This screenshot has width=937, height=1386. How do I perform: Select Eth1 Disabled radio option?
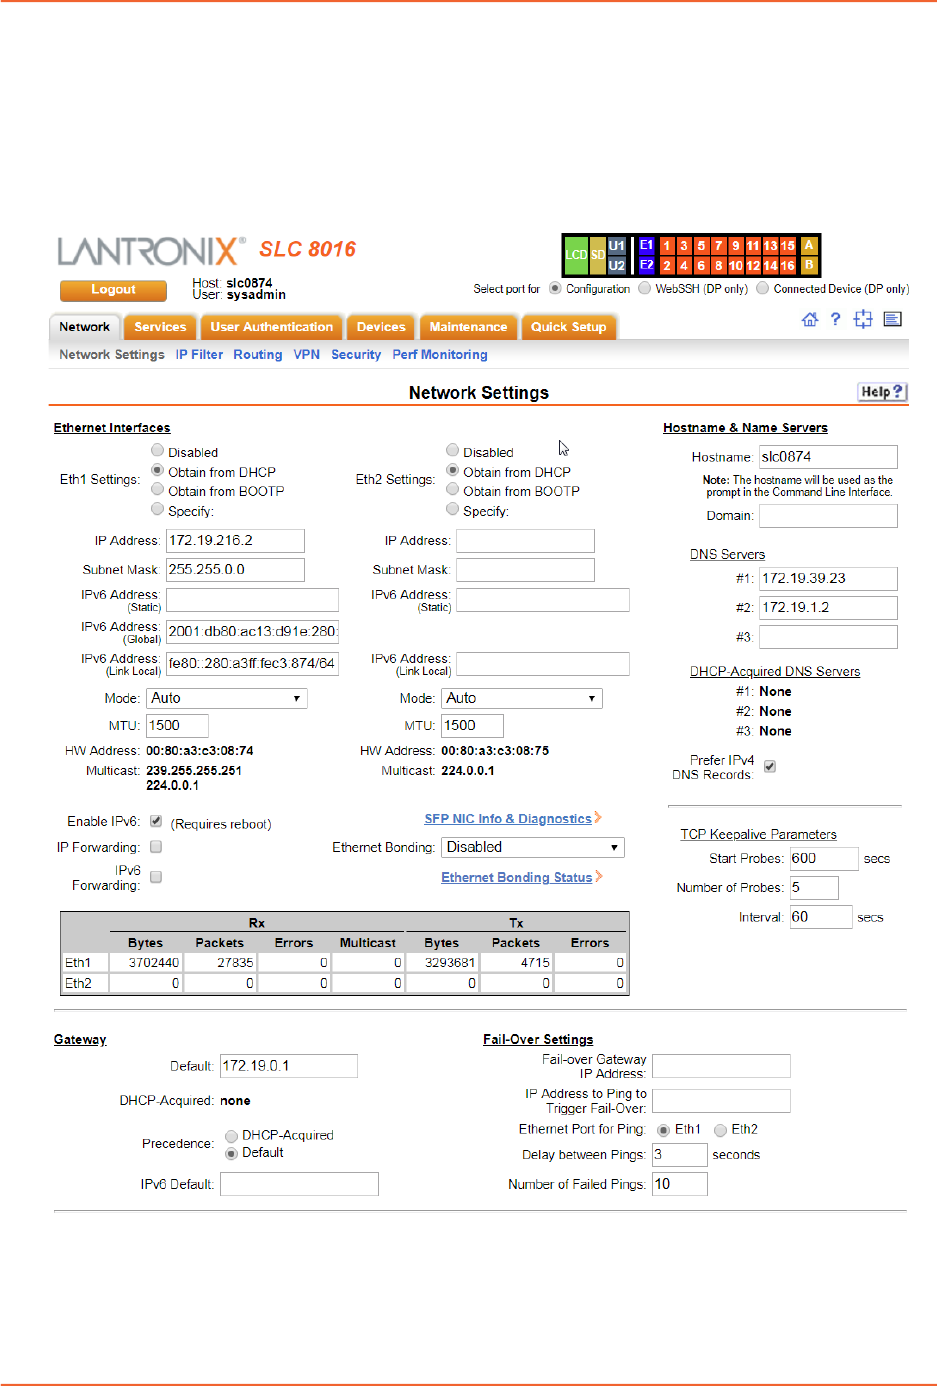tap(157, 451)
